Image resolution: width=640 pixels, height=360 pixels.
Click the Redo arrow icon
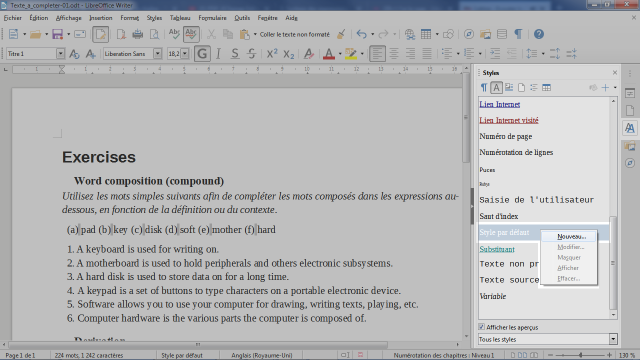[383, 34]
